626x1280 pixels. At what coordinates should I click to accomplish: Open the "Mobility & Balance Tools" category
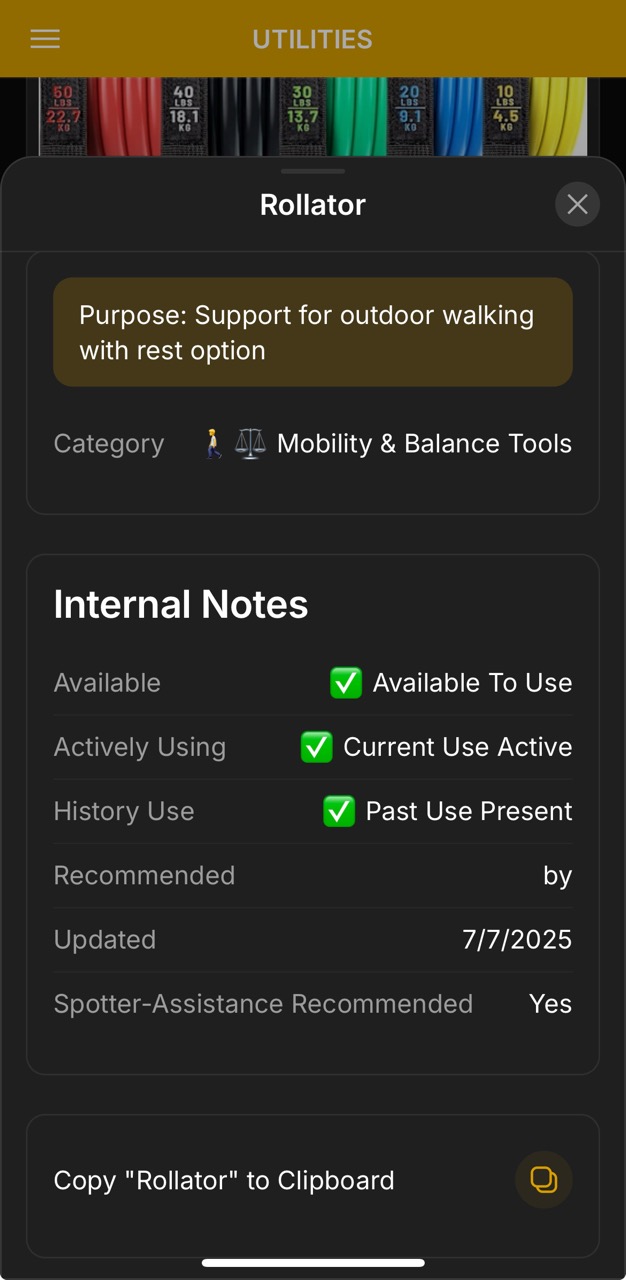click(x=424, y=443)
